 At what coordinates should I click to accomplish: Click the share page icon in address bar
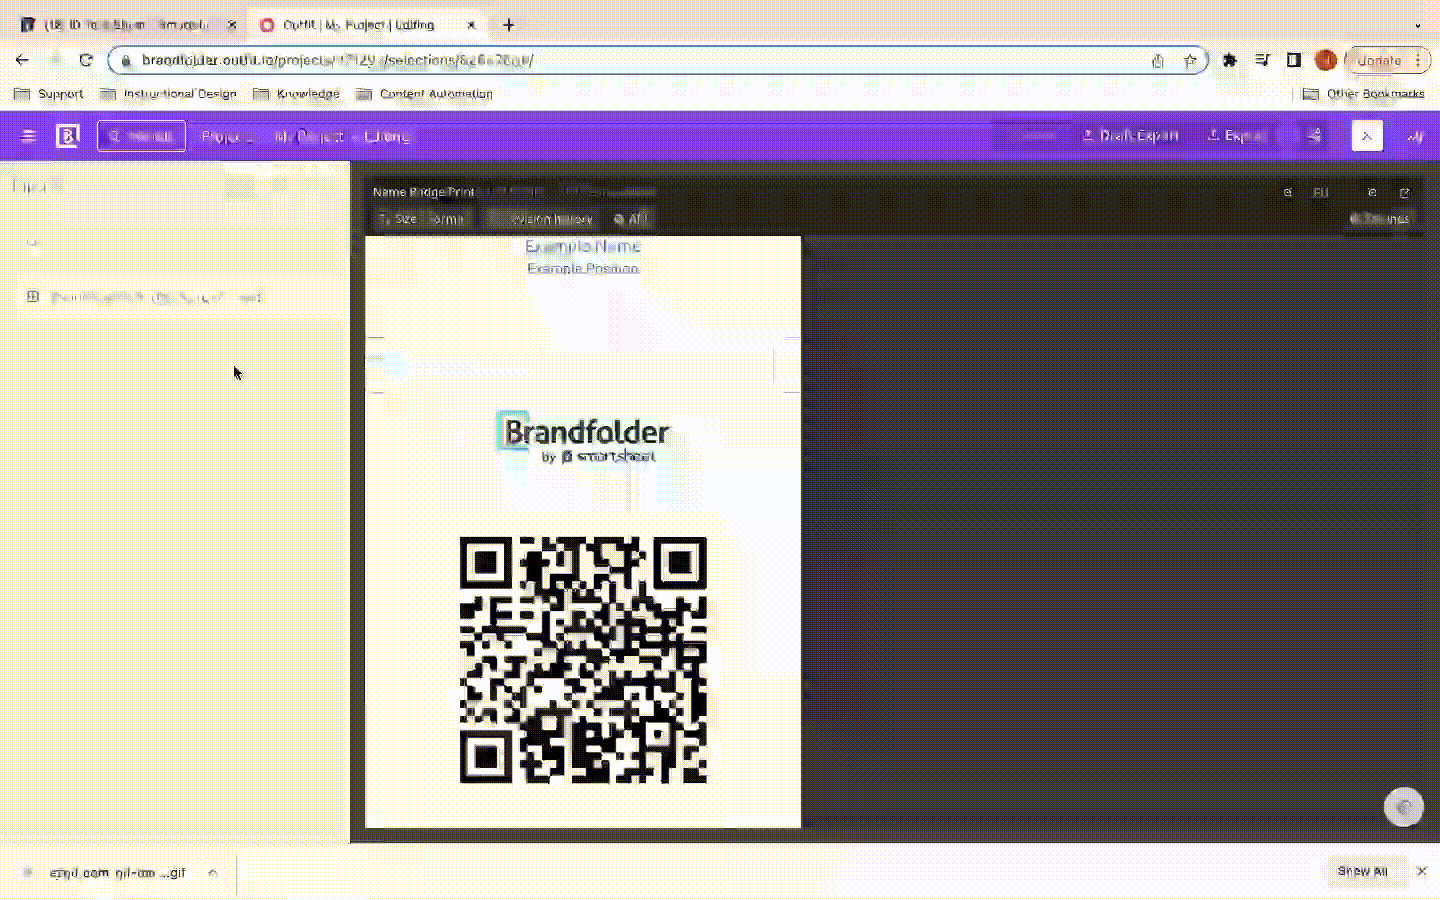[1157, 61]
